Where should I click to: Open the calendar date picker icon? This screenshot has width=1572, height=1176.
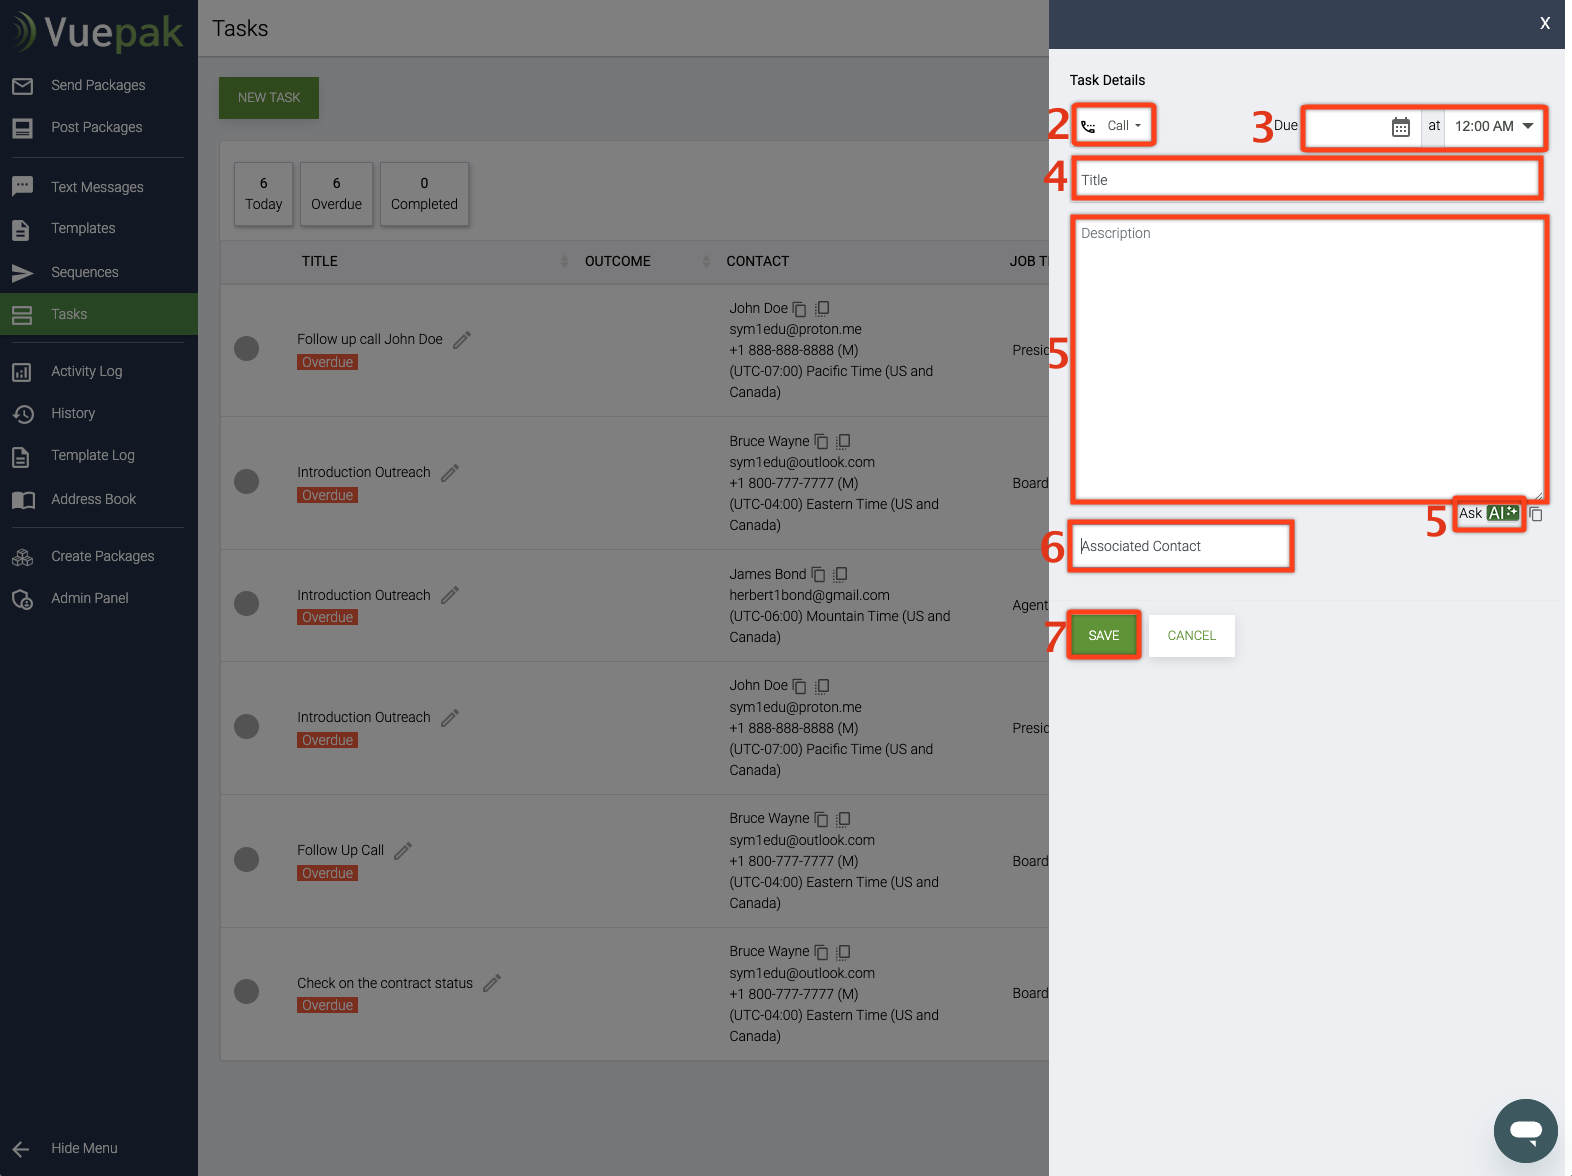(1400, 127)
